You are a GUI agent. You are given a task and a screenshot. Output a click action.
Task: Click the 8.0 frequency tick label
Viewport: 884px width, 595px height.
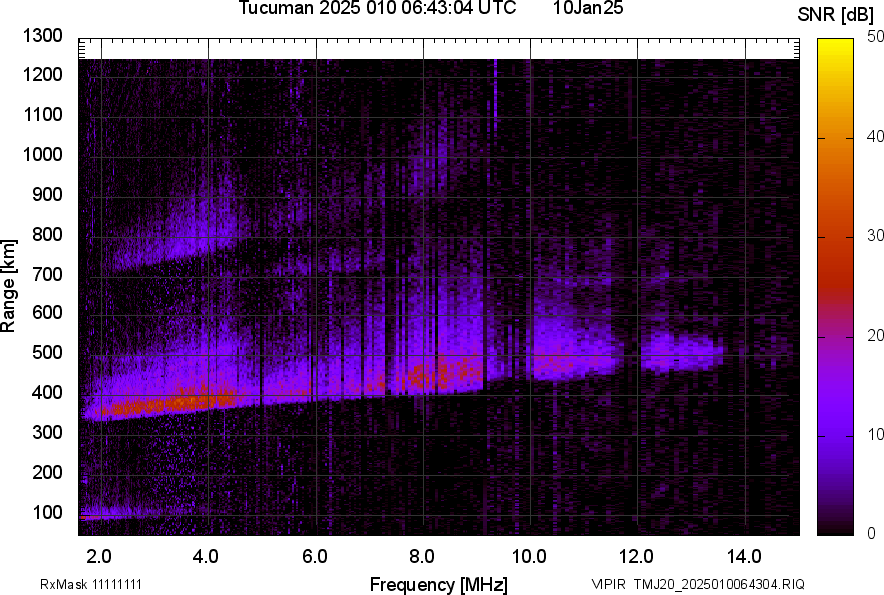(421, 555)
